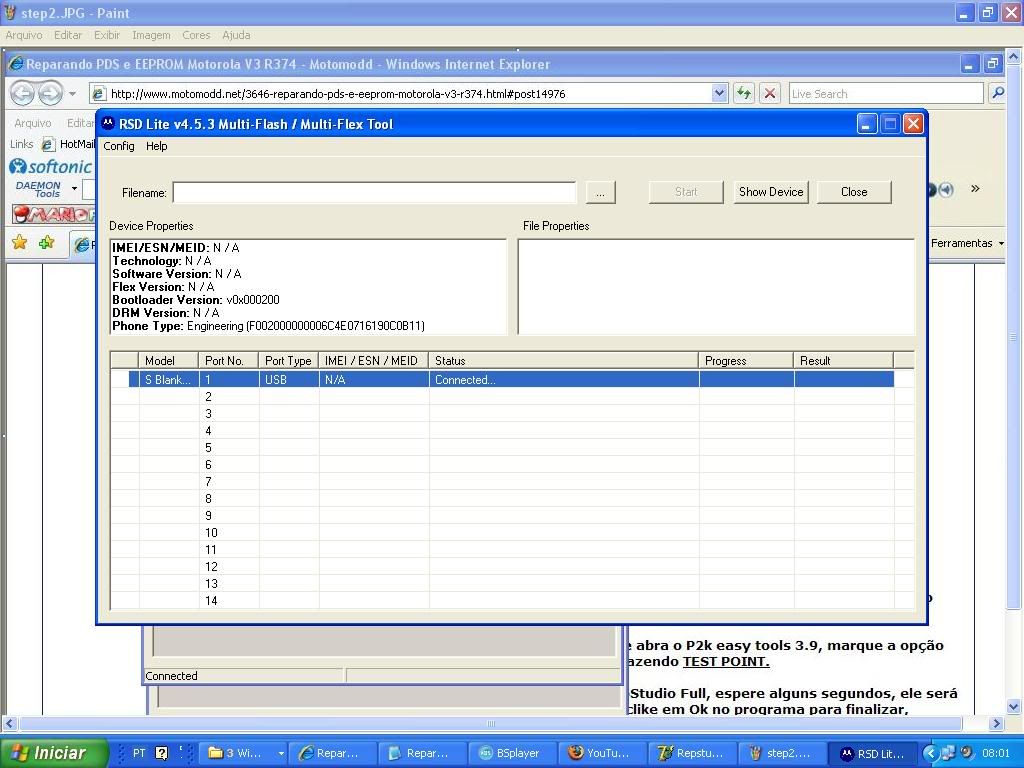Click the Live Search box
1024x768 pixels.
[886, 93]
